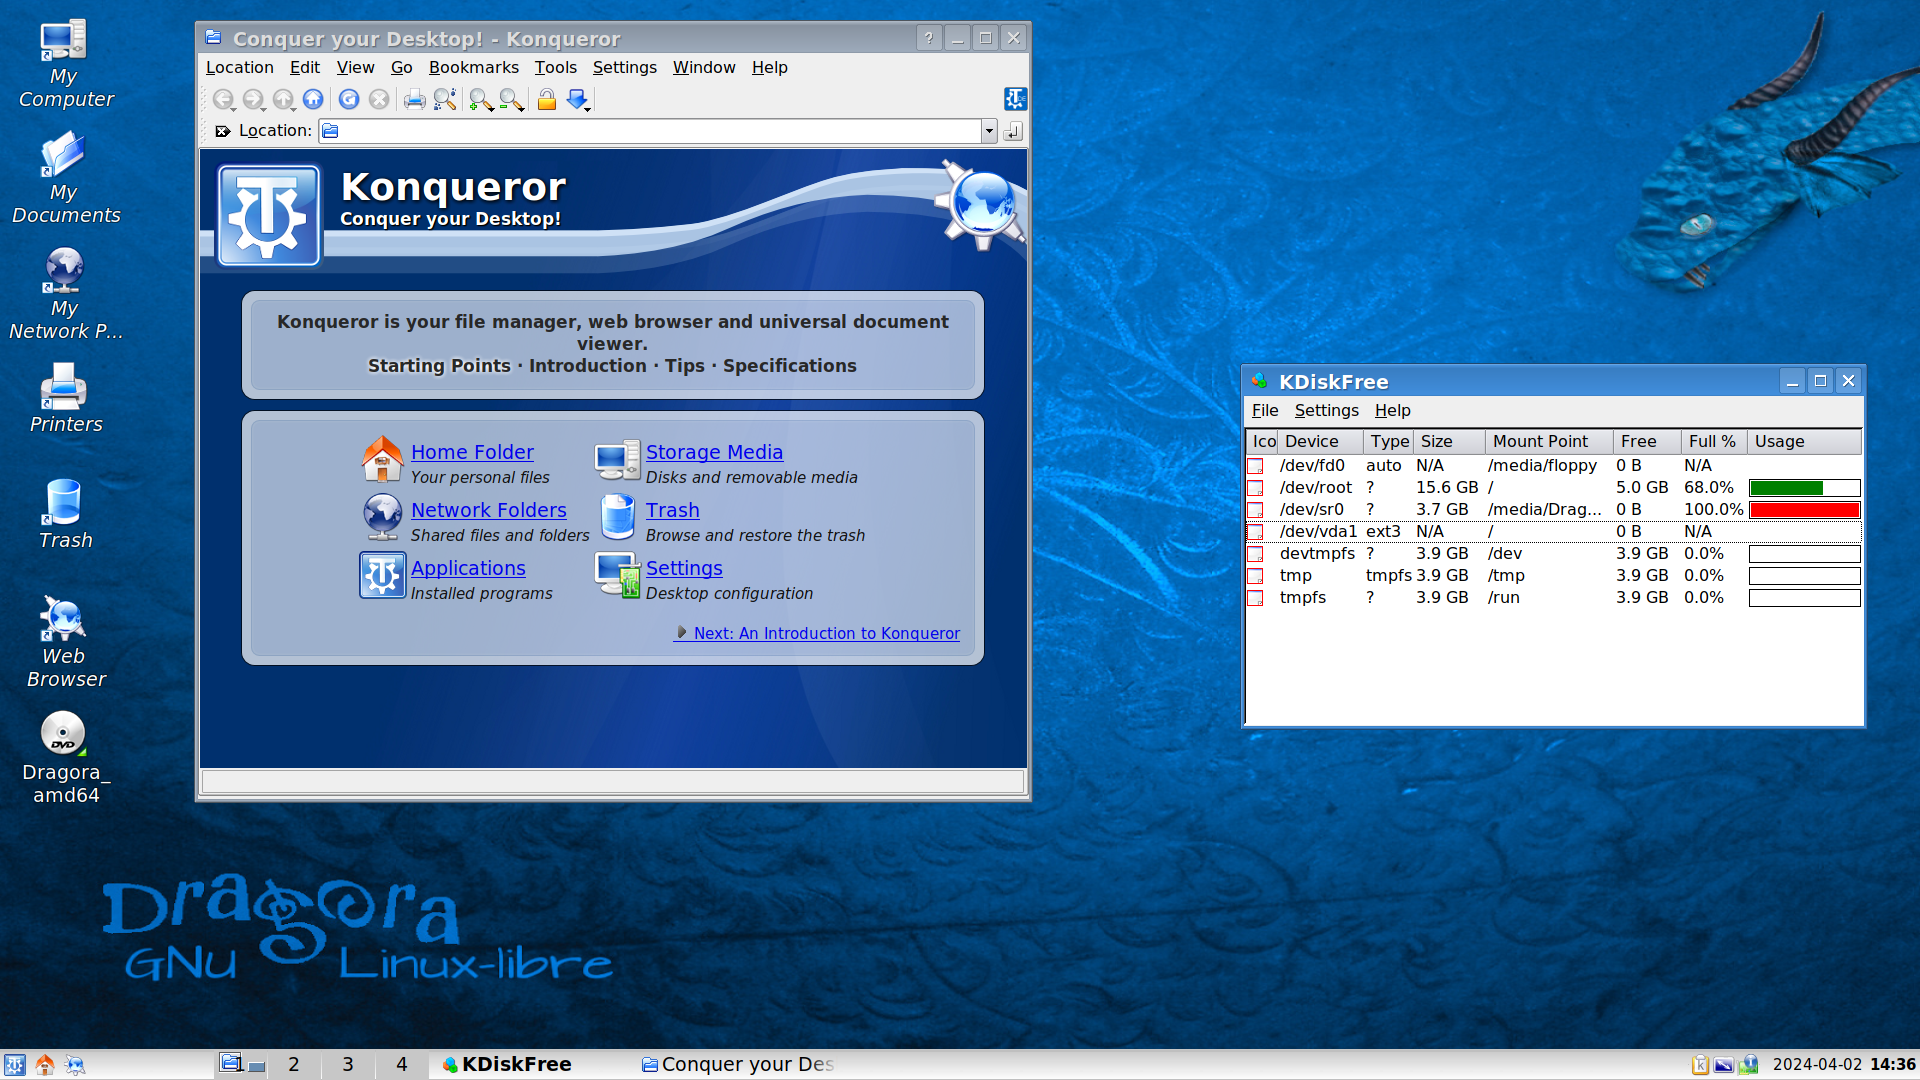Toggle the /dev/vda1 row icon box
Viewport: 1920px width, 1080px height.
point(1256,532)
